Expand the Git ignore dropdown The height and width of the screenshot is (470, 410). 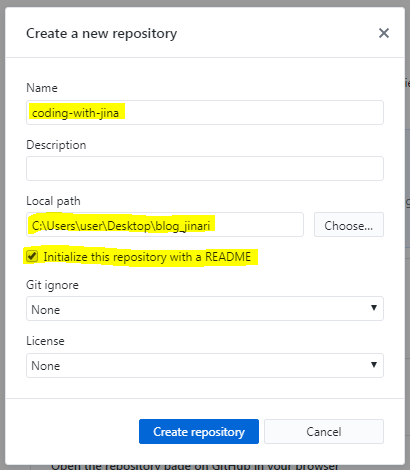205,309
